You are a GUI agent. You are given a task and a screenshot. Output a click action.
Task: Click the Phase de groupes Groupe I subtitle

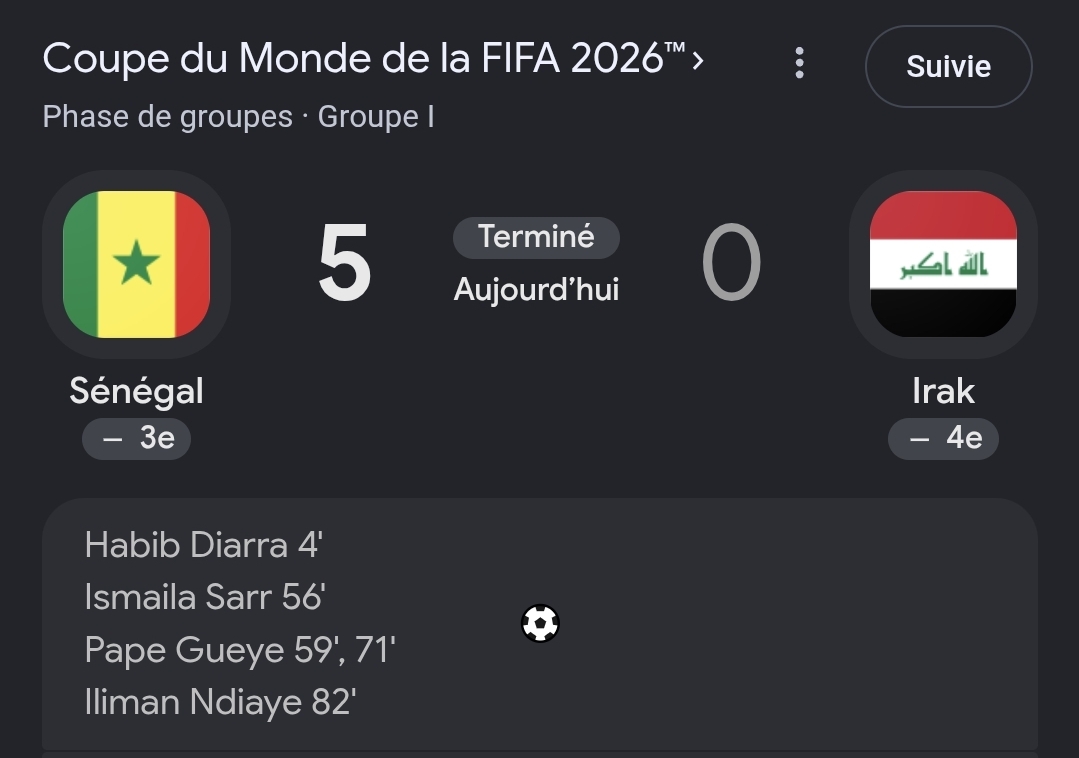[238, 116]
